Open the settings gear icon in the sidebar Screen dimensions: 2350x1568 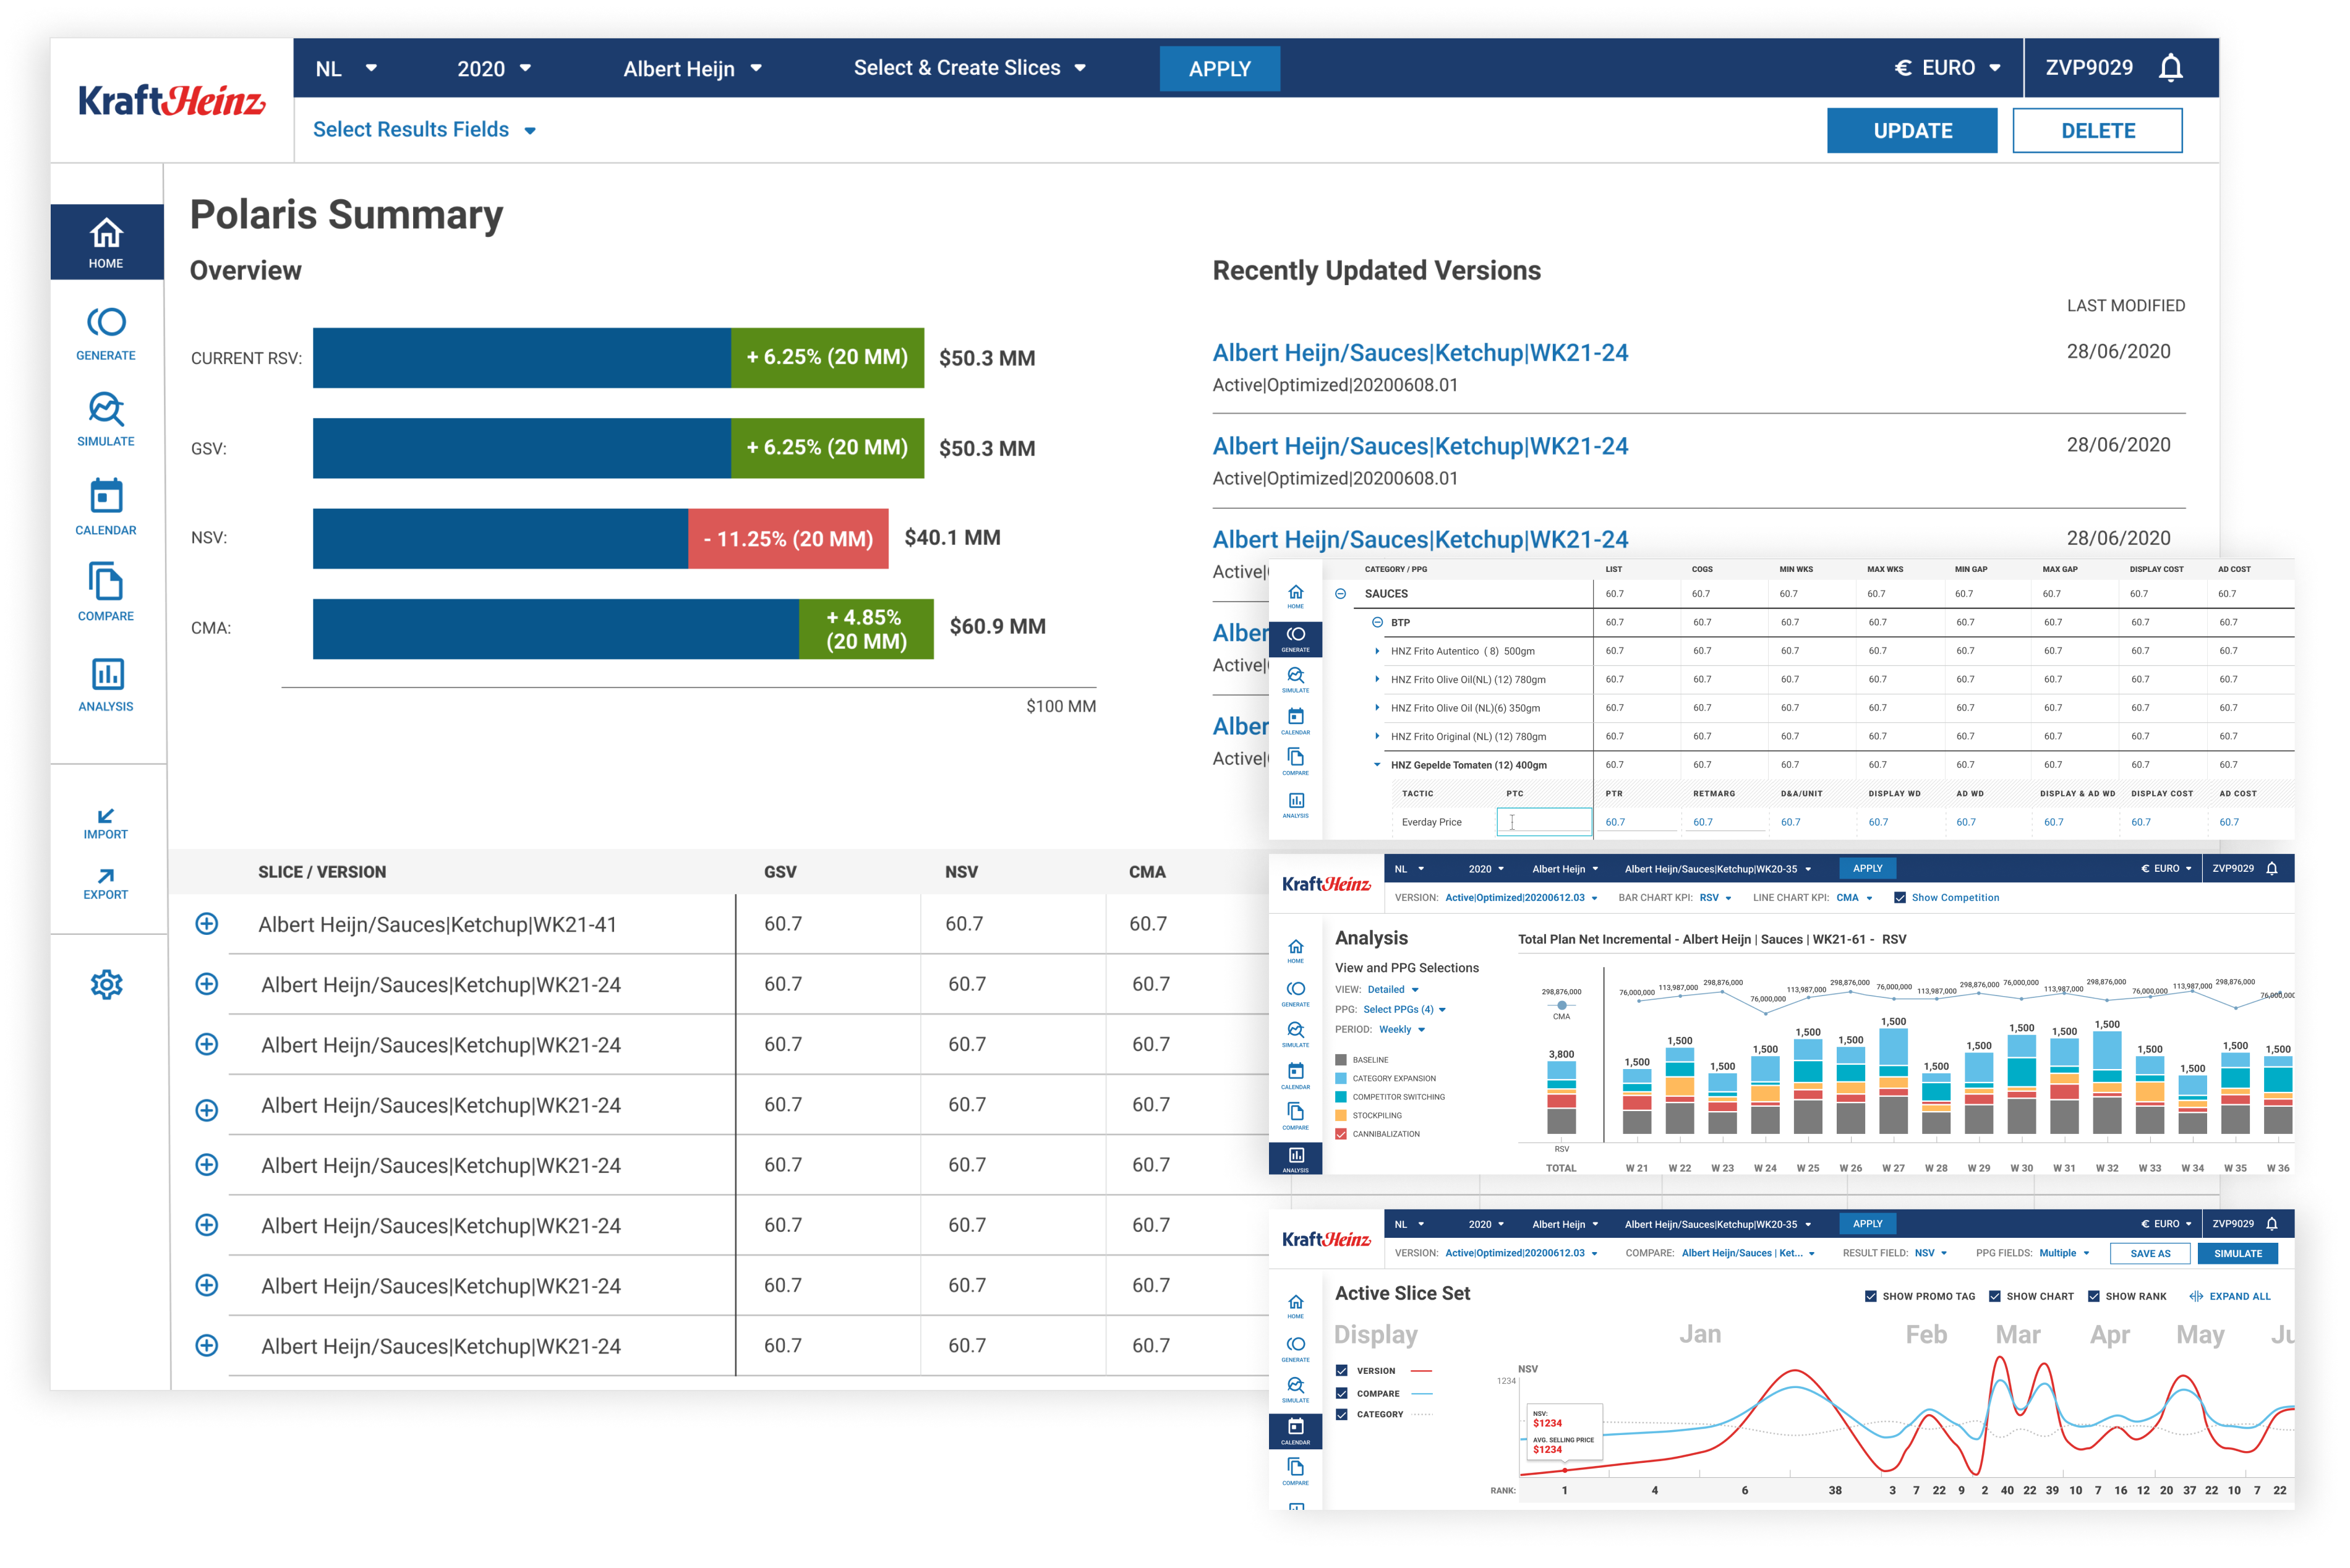(x=106, y=984)
